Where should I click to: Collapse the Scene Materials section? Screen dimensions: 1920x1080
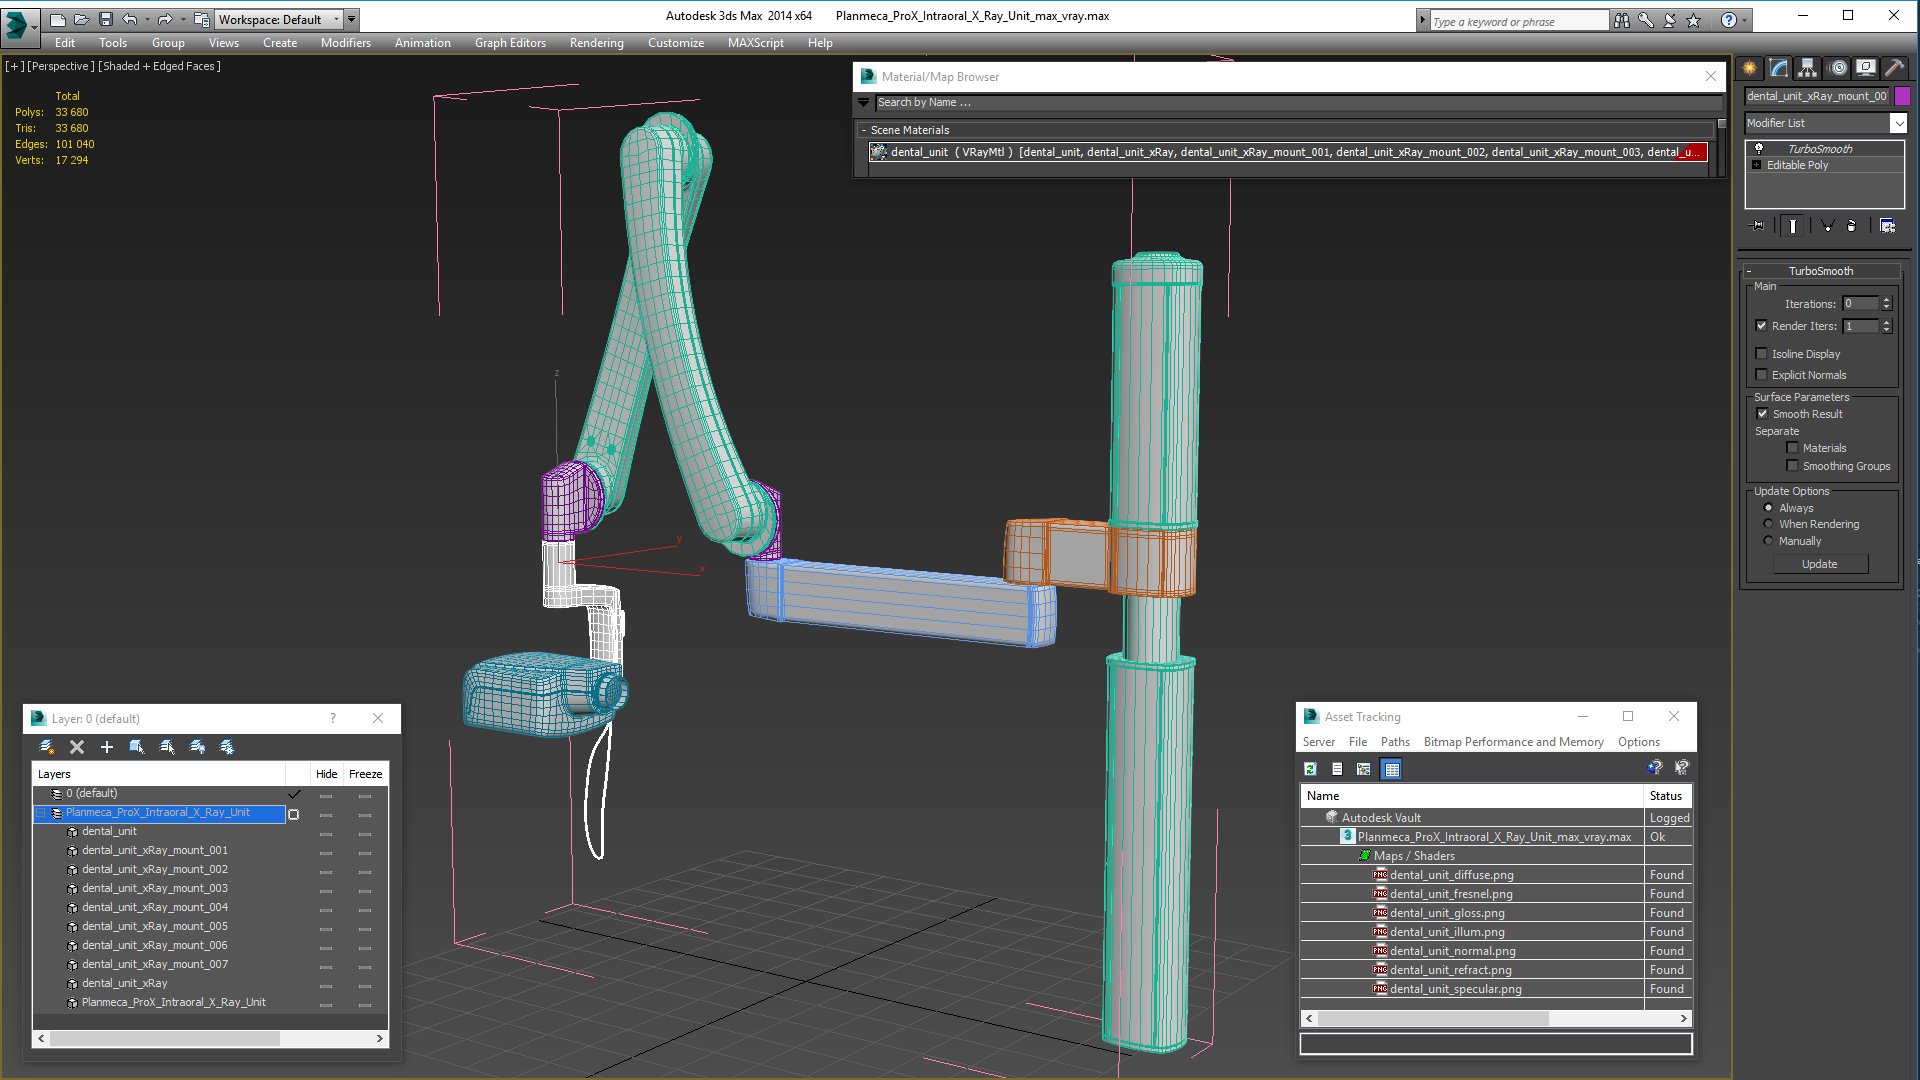pos(864,130)
